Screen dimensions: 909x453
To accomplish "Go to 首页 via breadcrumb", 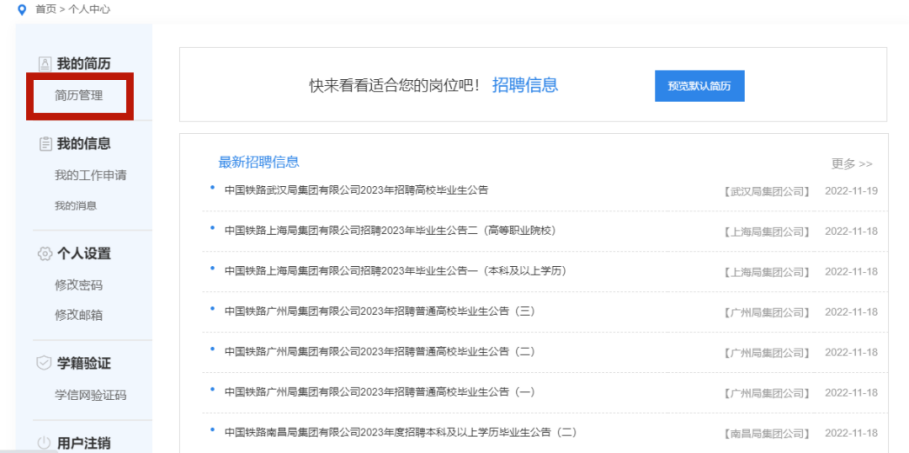I will point(45,9).
